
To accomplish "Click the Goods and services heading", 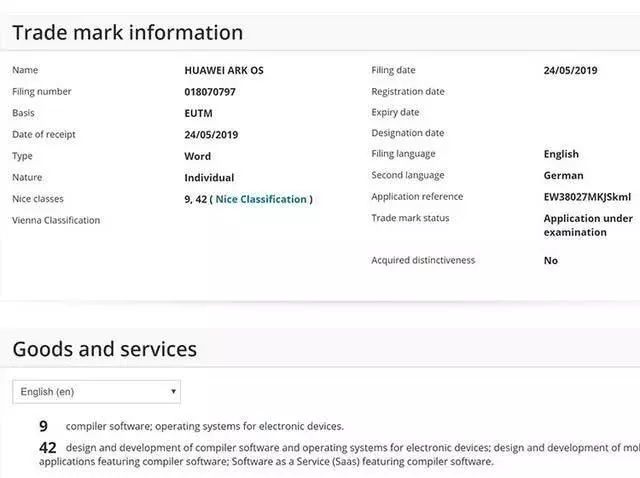I will click(105, 349).
